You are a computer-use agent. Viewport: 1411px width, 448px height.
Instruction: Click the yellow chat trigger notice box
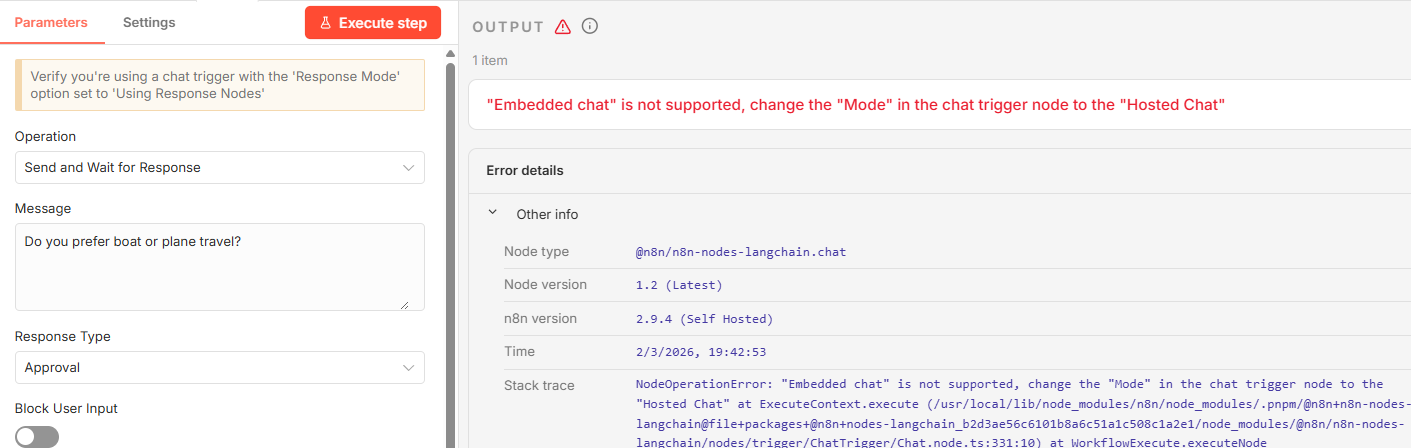220,85
